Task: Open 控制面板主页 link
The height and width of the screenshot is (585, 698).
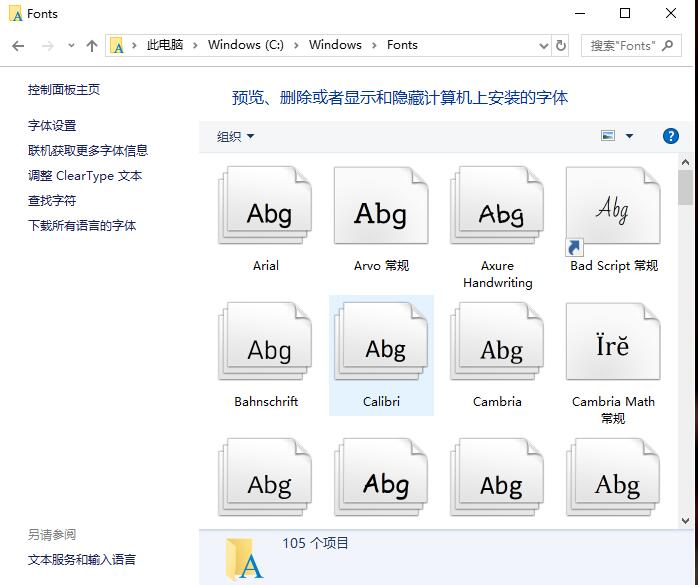Action: click(x=64, y=89)
